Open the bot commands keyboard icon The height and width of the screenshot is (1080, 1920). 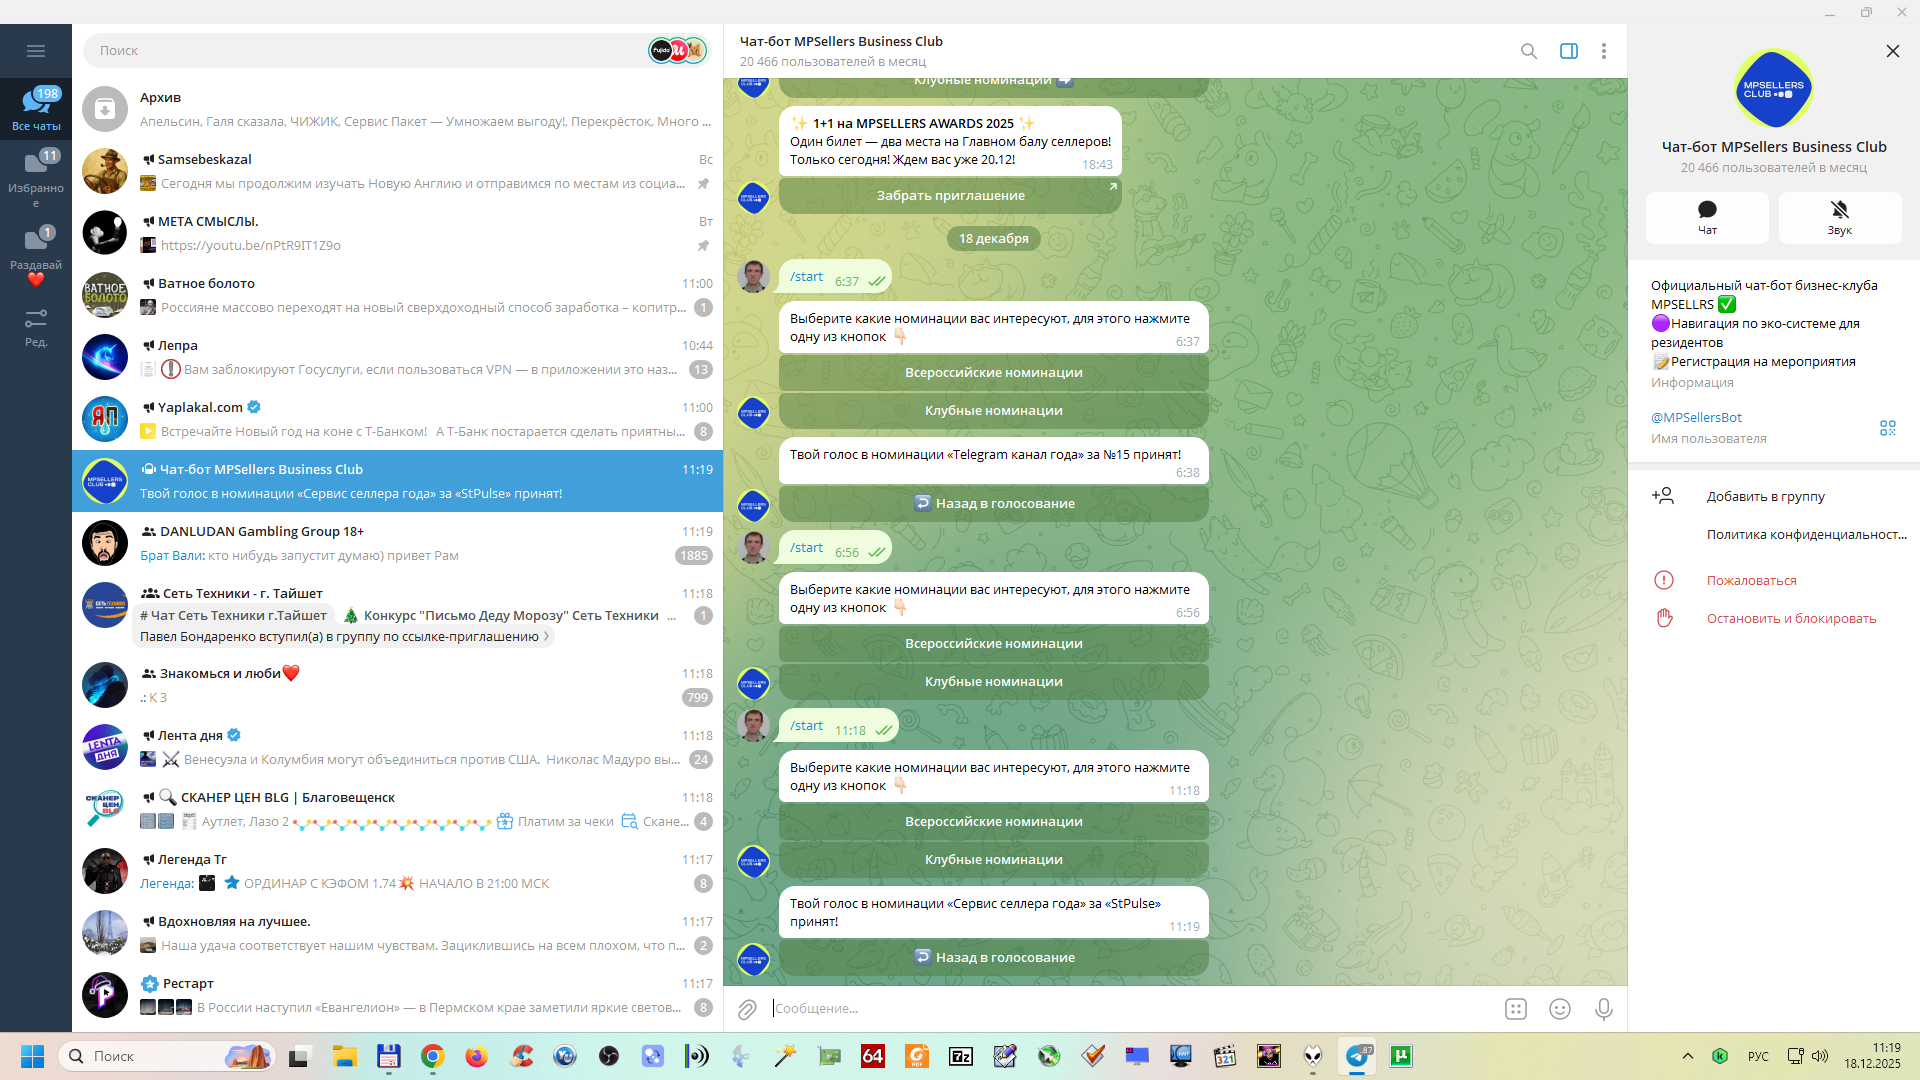[x=1515, y=1009]
